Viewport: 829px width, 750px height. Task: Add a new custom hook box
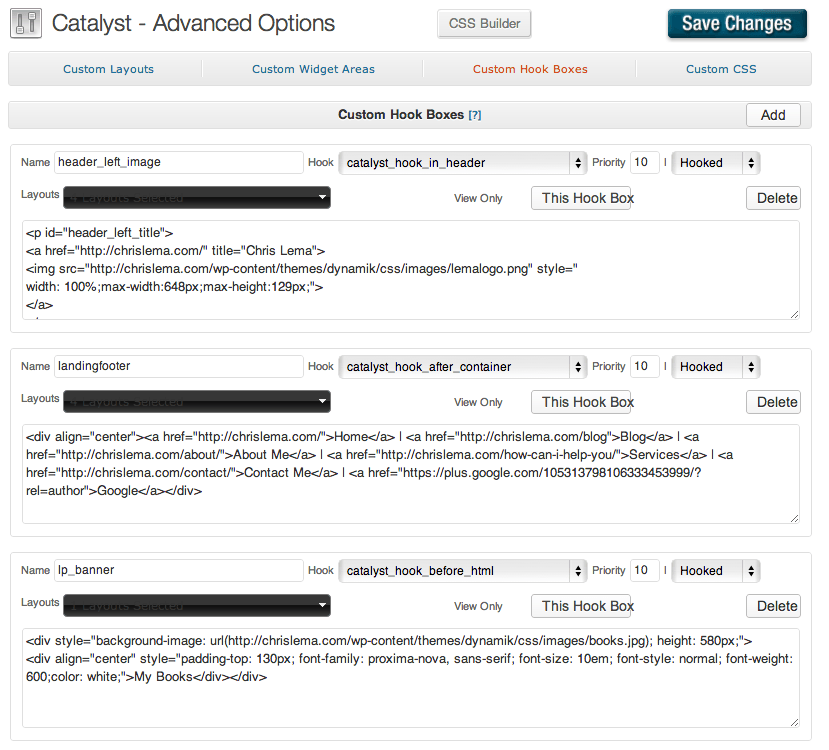point(773,115)
